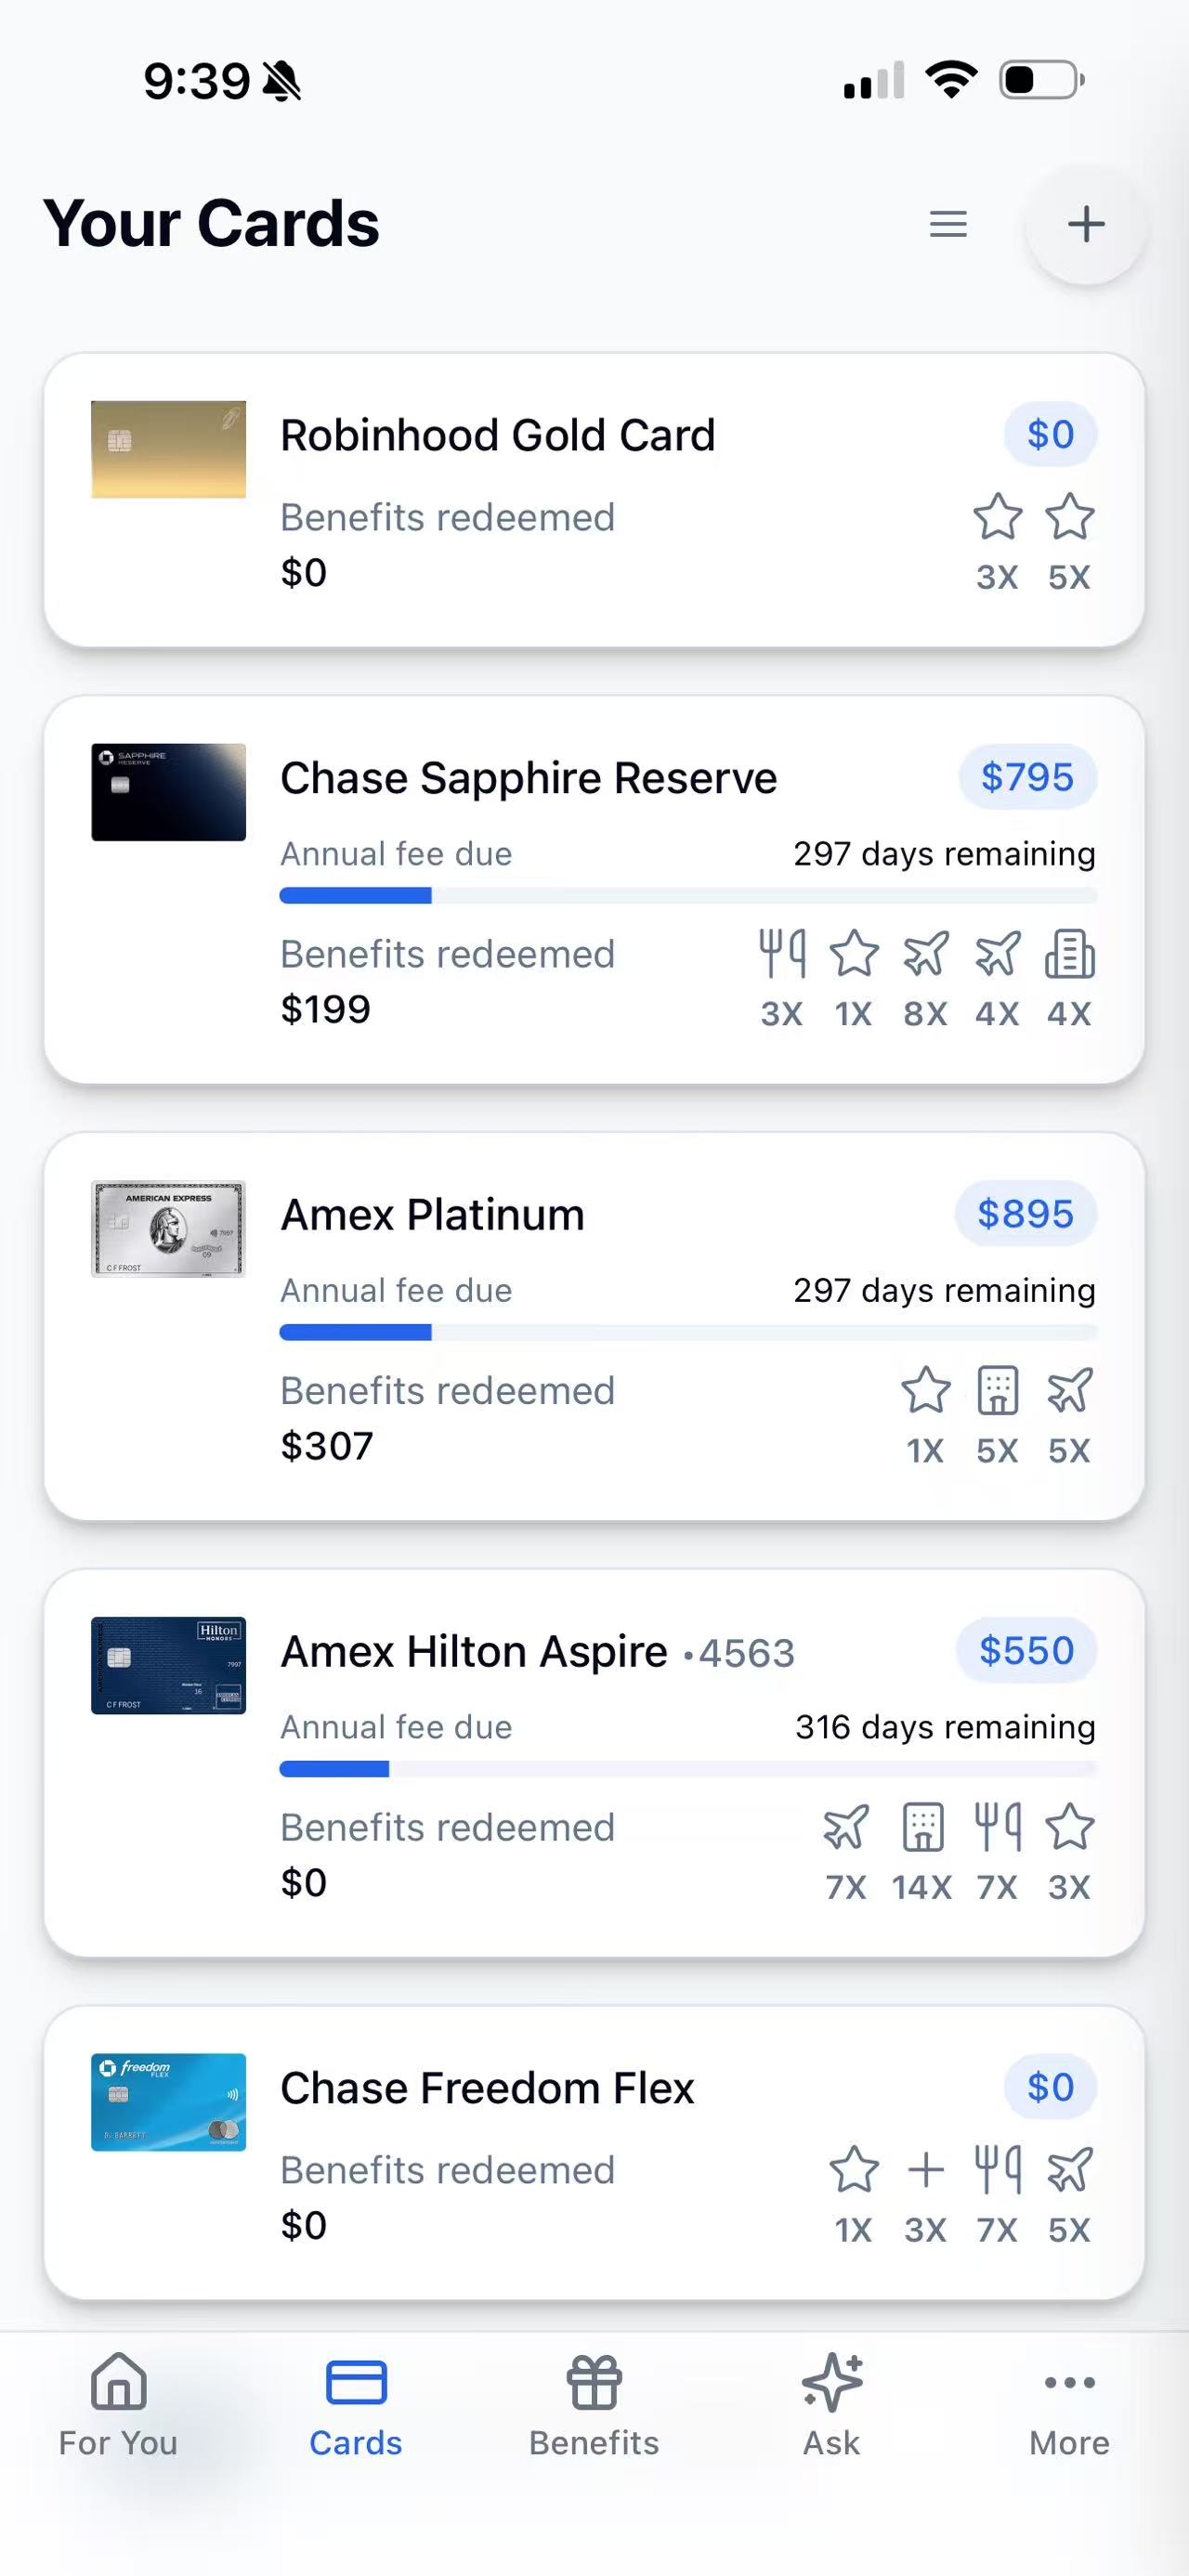Tap the $550 fee badge on Hilton Aspire
Viewport: 1189px width, 2576px height.
[1026, 1650]
